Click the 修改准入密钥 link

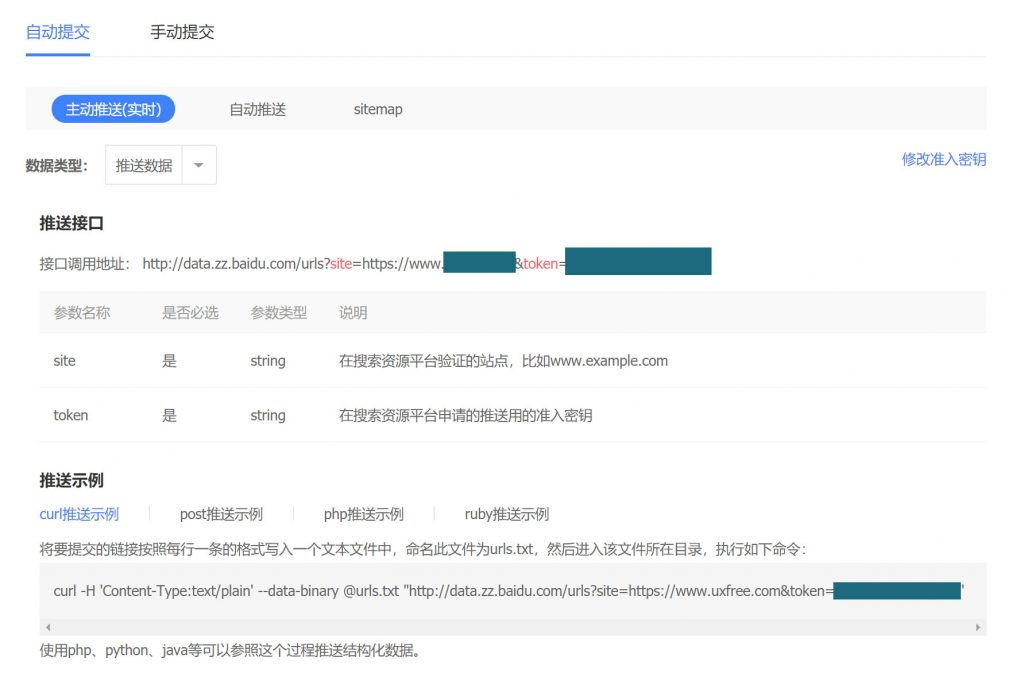(x=943, y=159)
